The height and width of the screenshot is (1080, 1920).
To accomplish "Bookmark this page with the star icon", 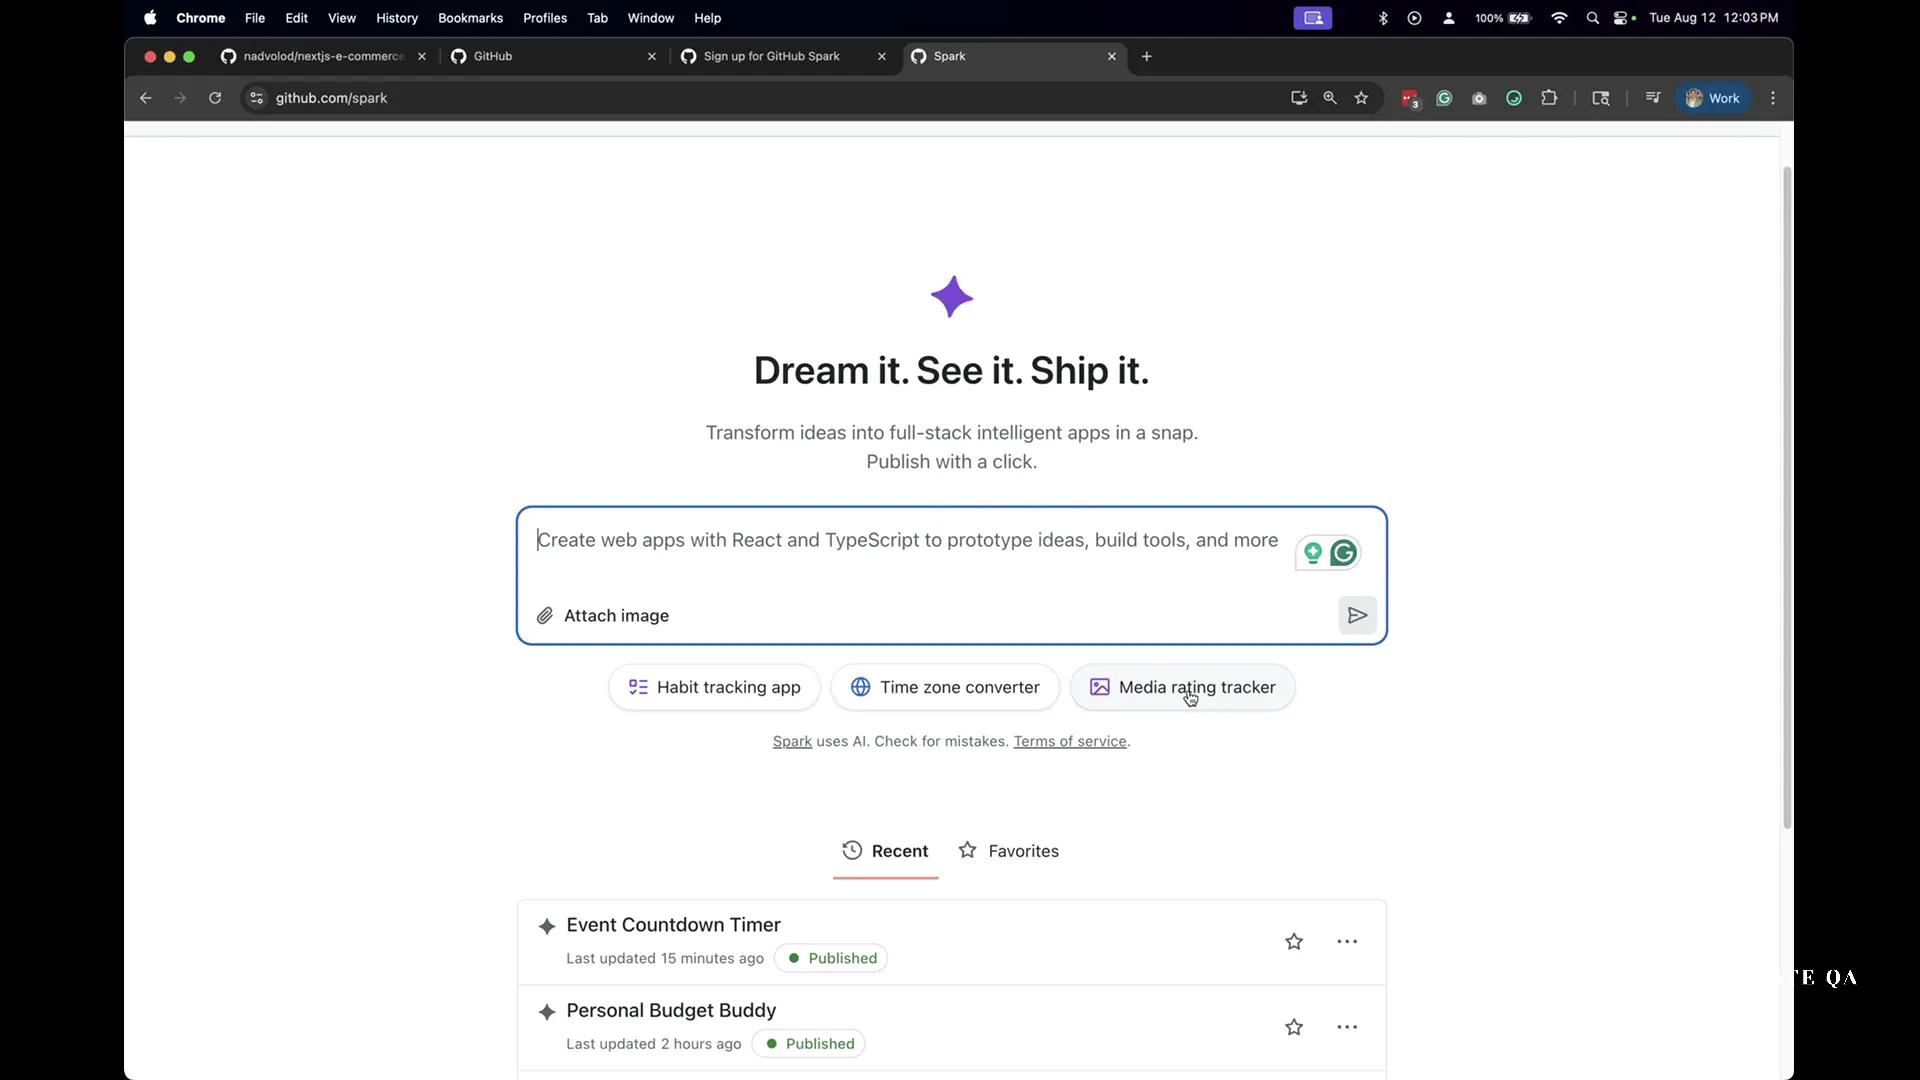I will point(1361,98).
